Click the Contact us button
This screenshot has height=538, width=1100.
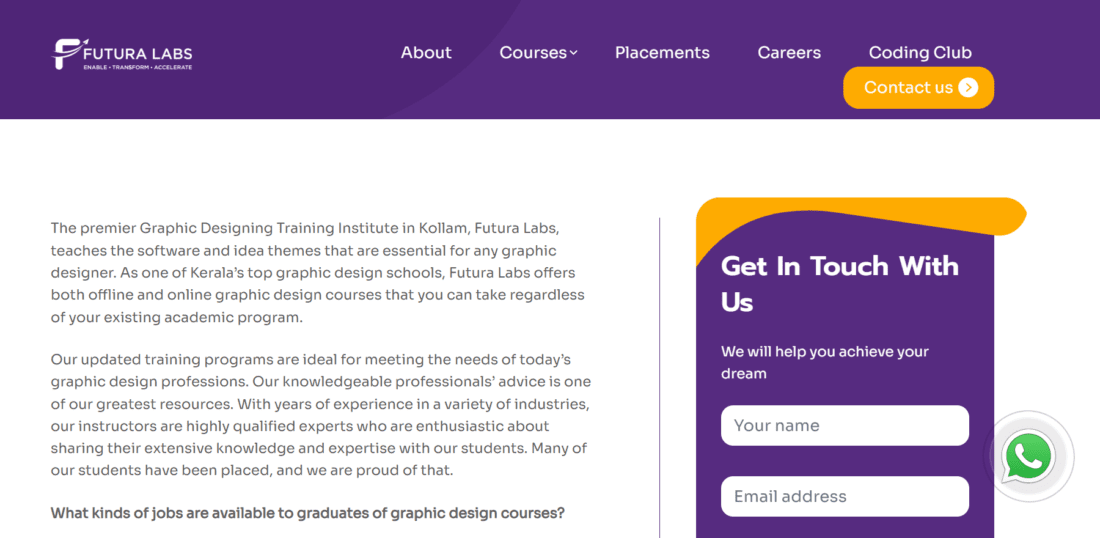[918, 88]
